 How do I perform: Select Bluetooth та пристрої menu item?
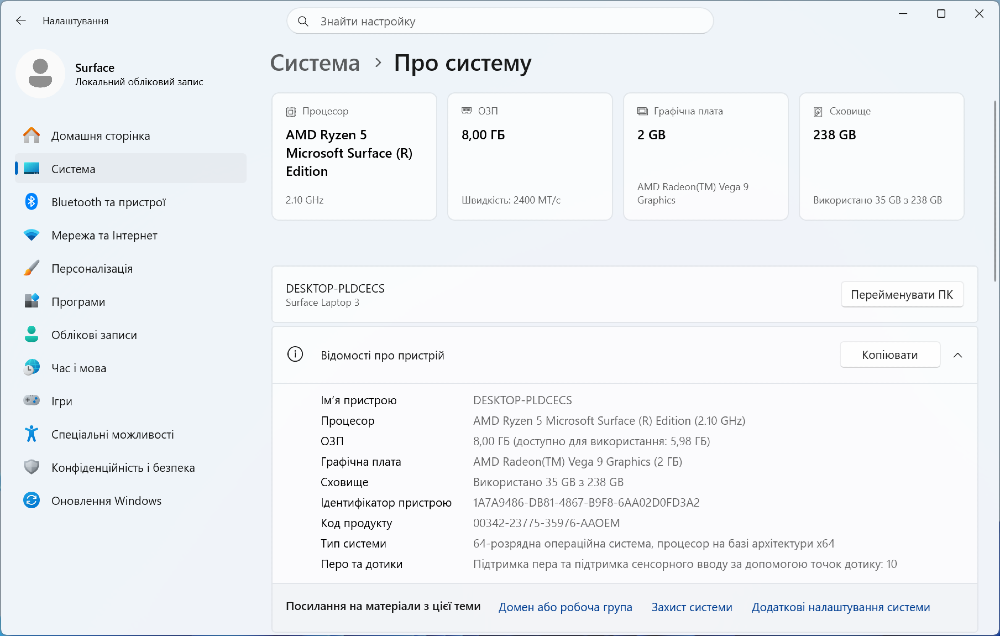pyautogui.click(x=131, y=202)
